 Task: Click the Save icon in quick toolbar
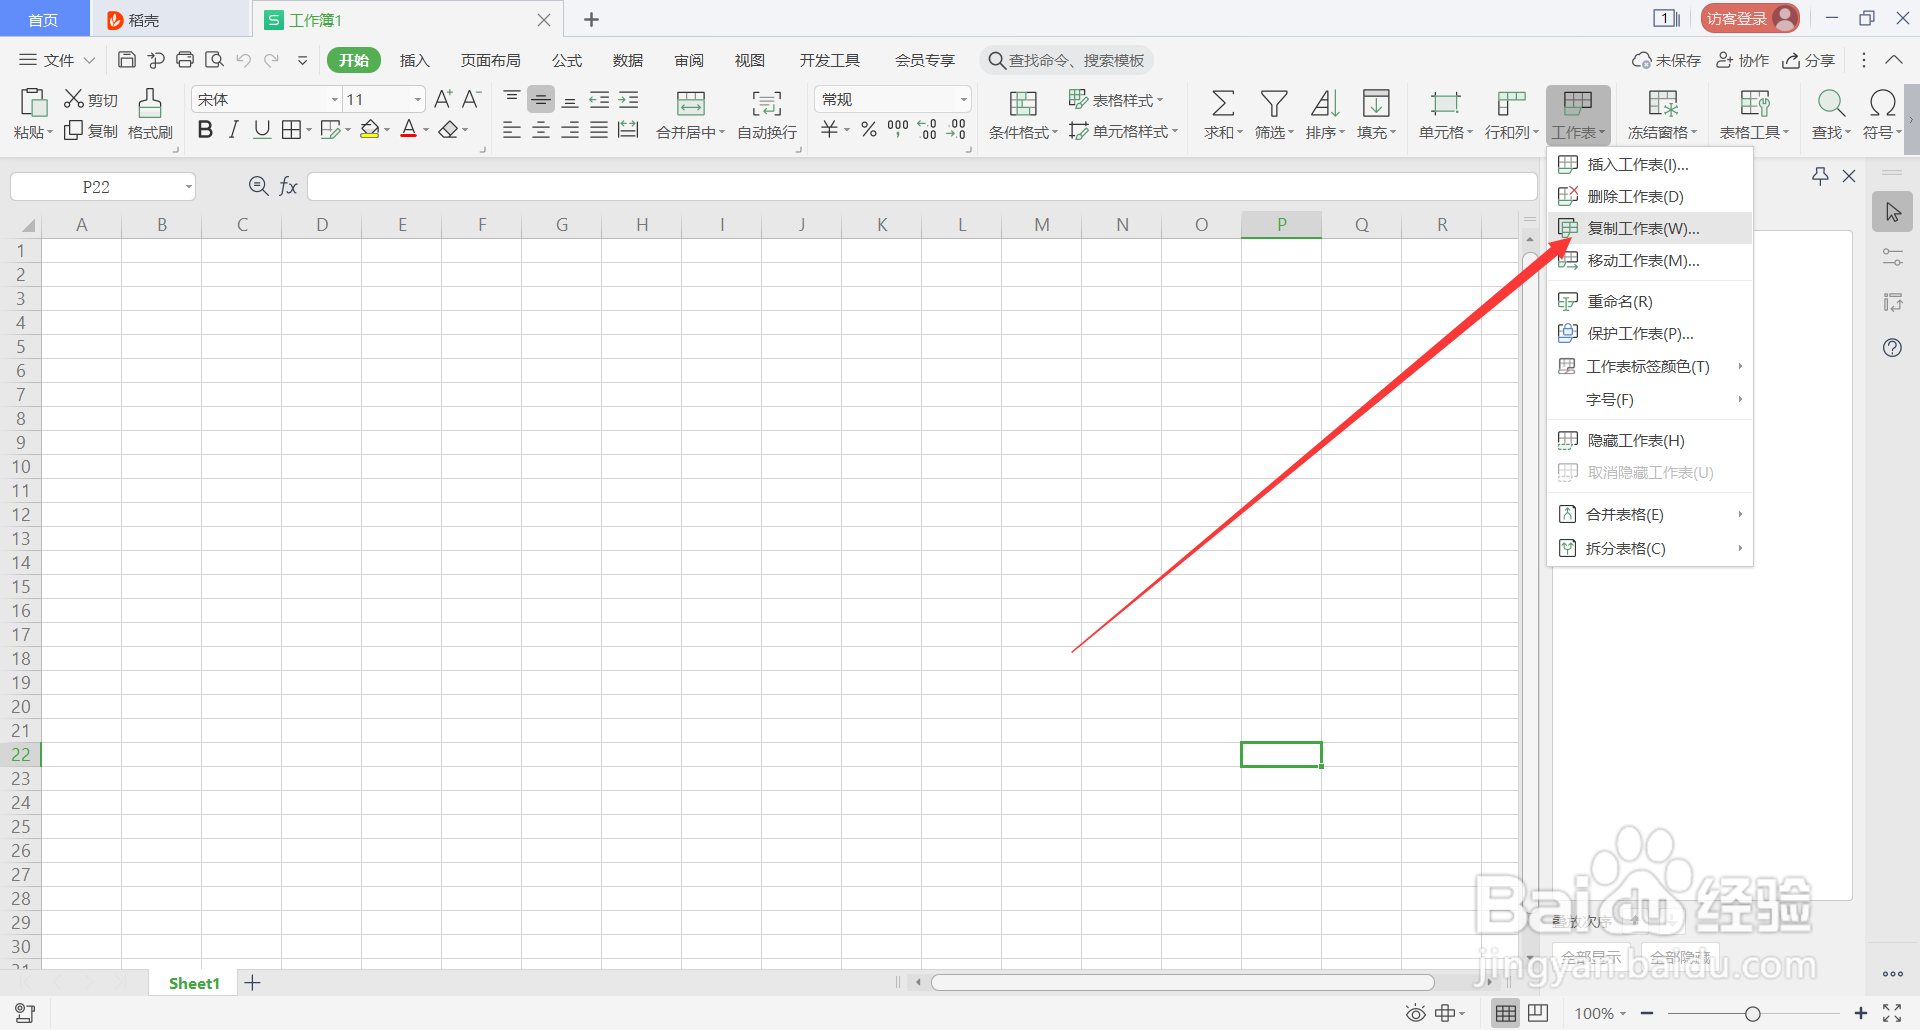127,60
